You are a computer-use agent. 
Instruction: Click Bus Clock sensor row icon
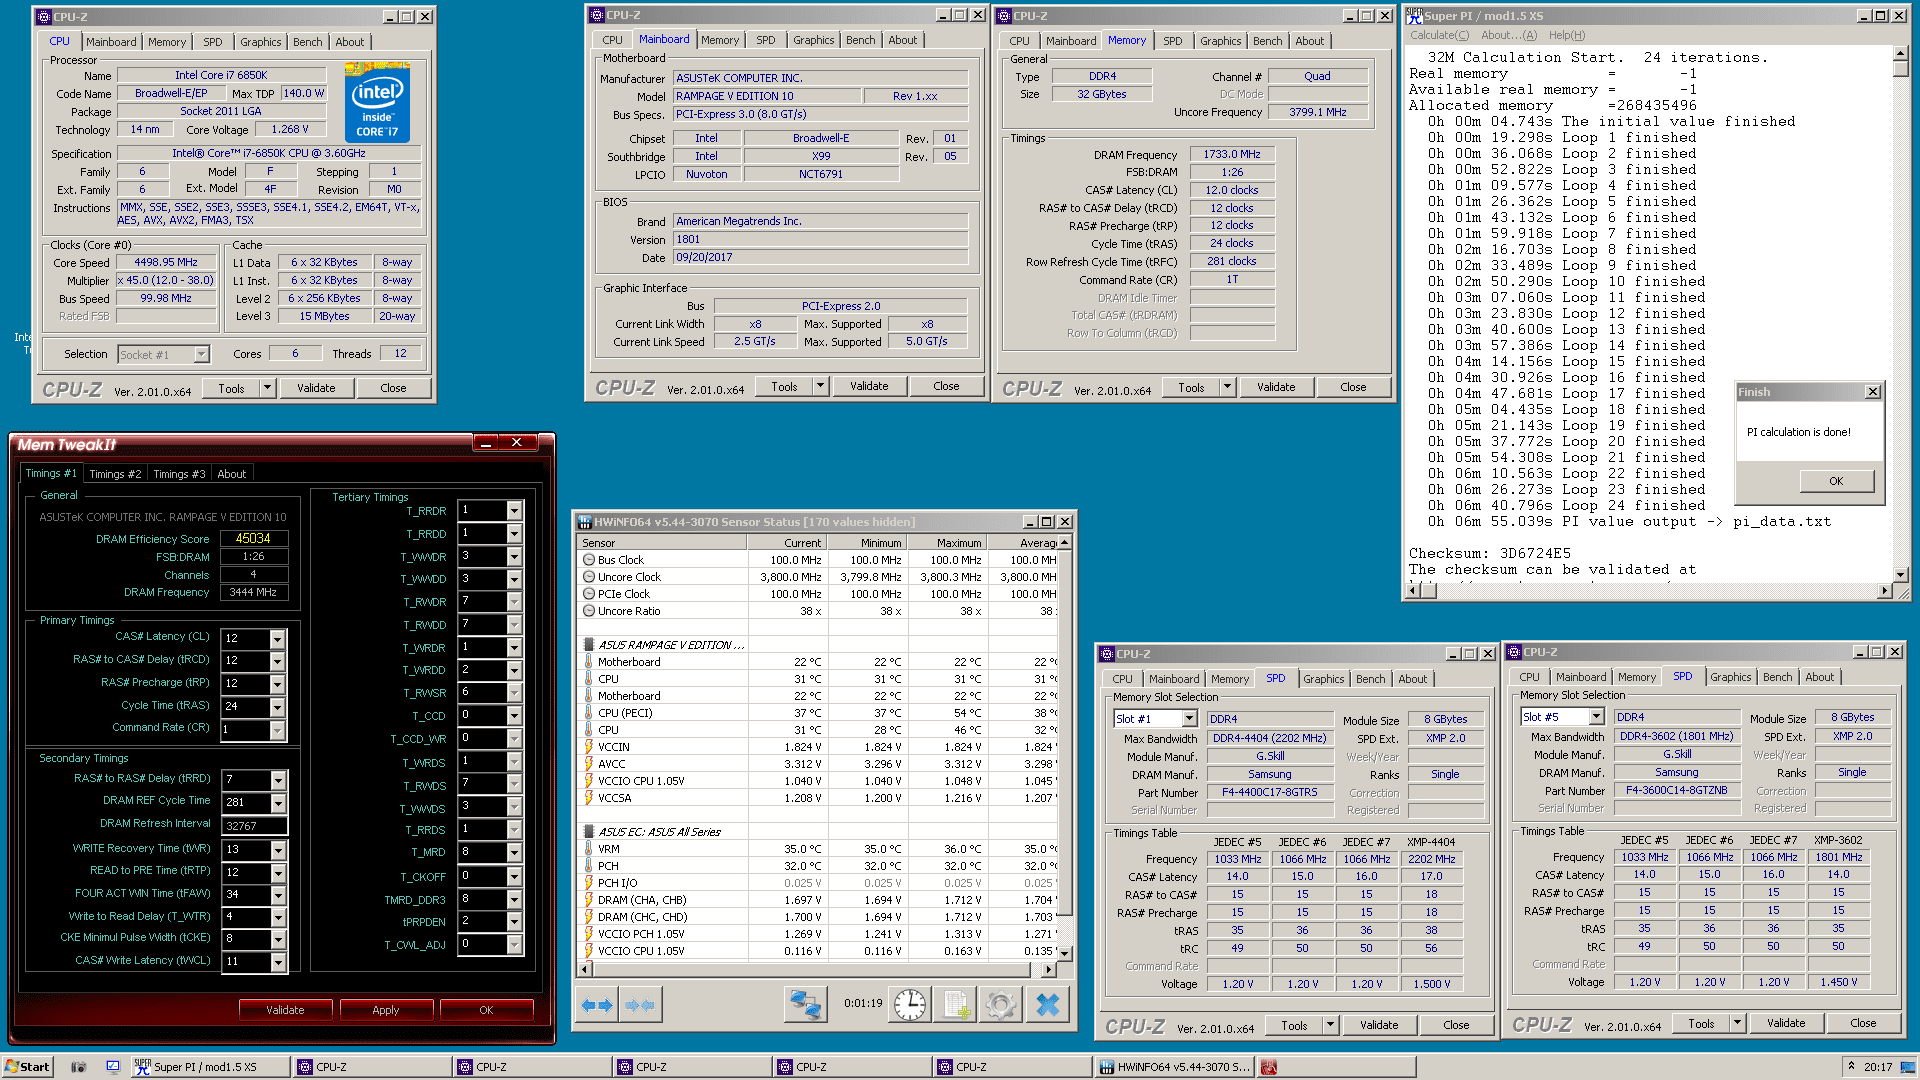click(x=589, y=560)
